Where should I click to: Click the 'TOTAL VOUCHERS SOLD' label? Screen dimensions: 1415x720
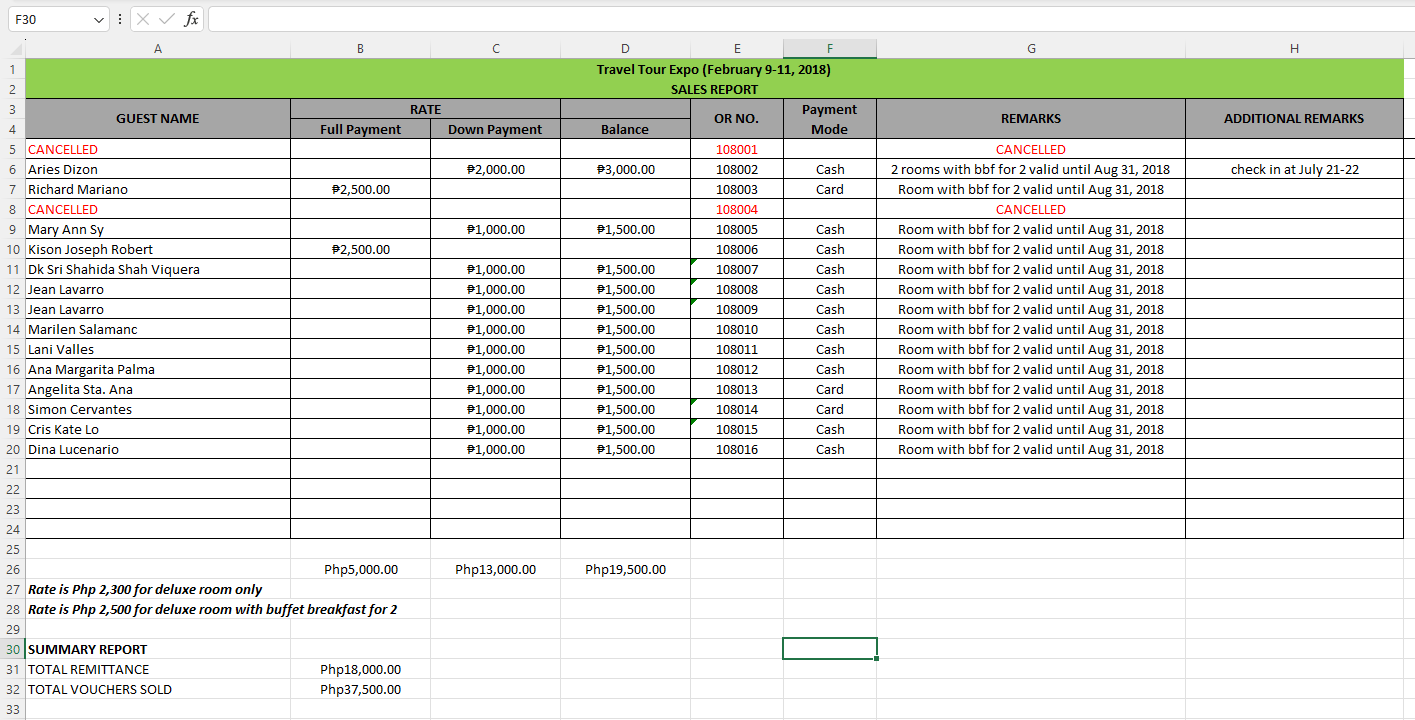100,689
